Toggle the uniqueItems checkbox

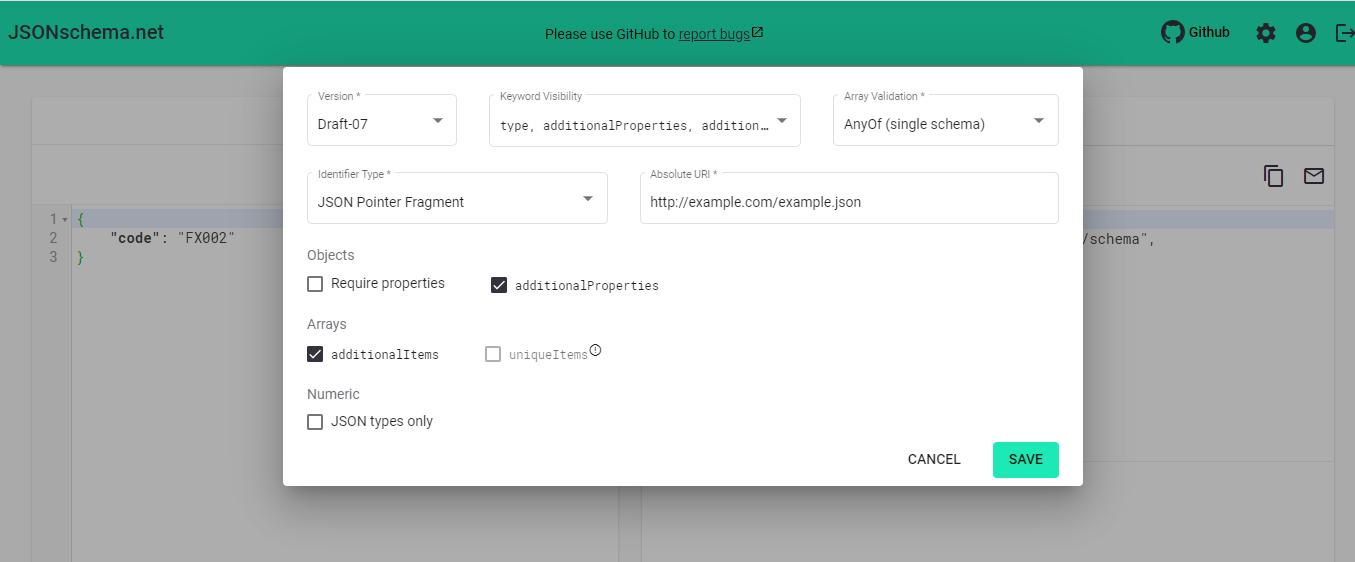[x=493, y=354]
